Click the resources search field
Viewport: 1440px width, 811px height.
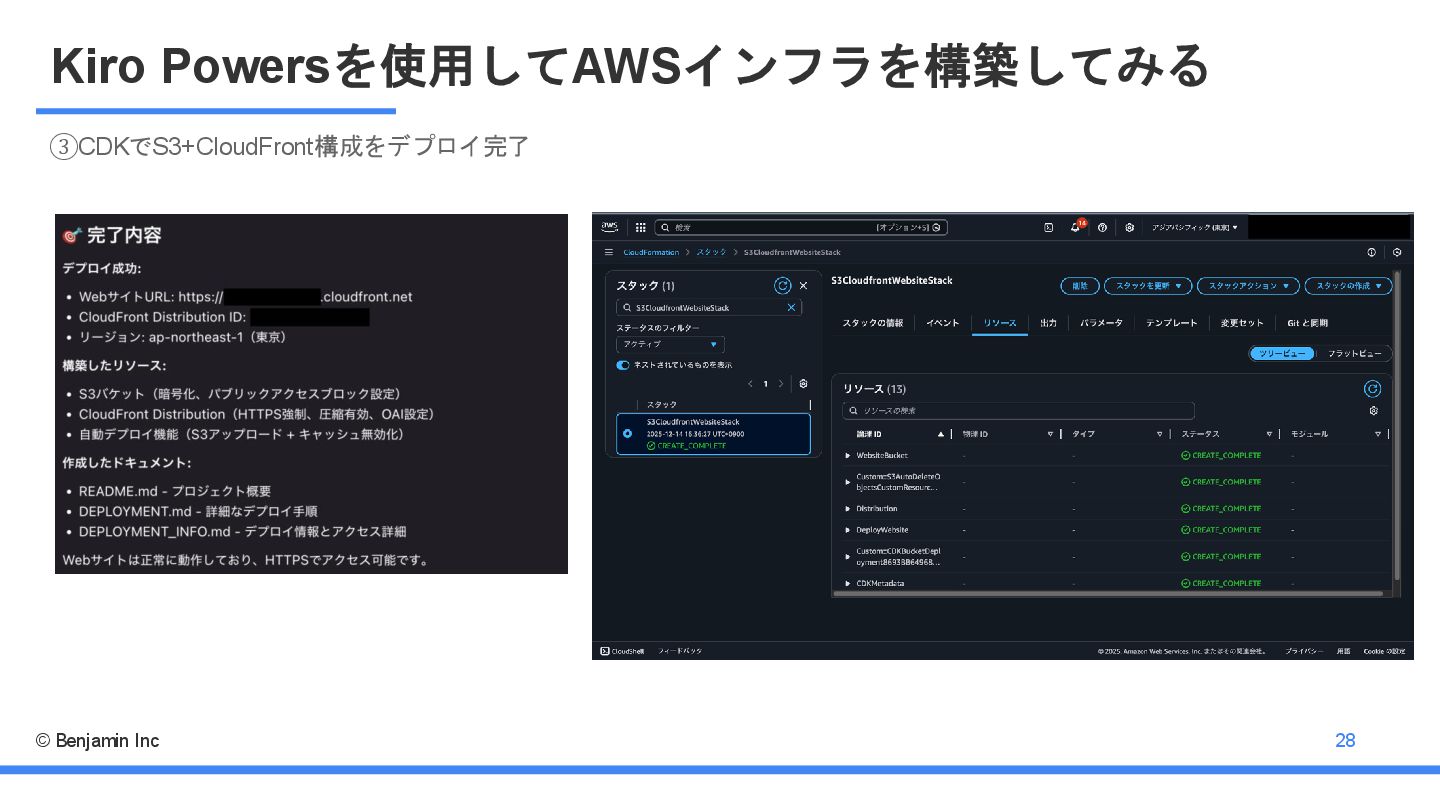tap(1018, 410)
